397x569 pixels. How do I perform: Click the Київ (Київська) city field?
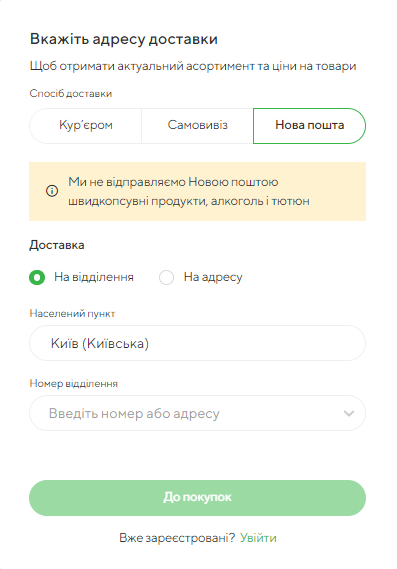pos(197,343)
